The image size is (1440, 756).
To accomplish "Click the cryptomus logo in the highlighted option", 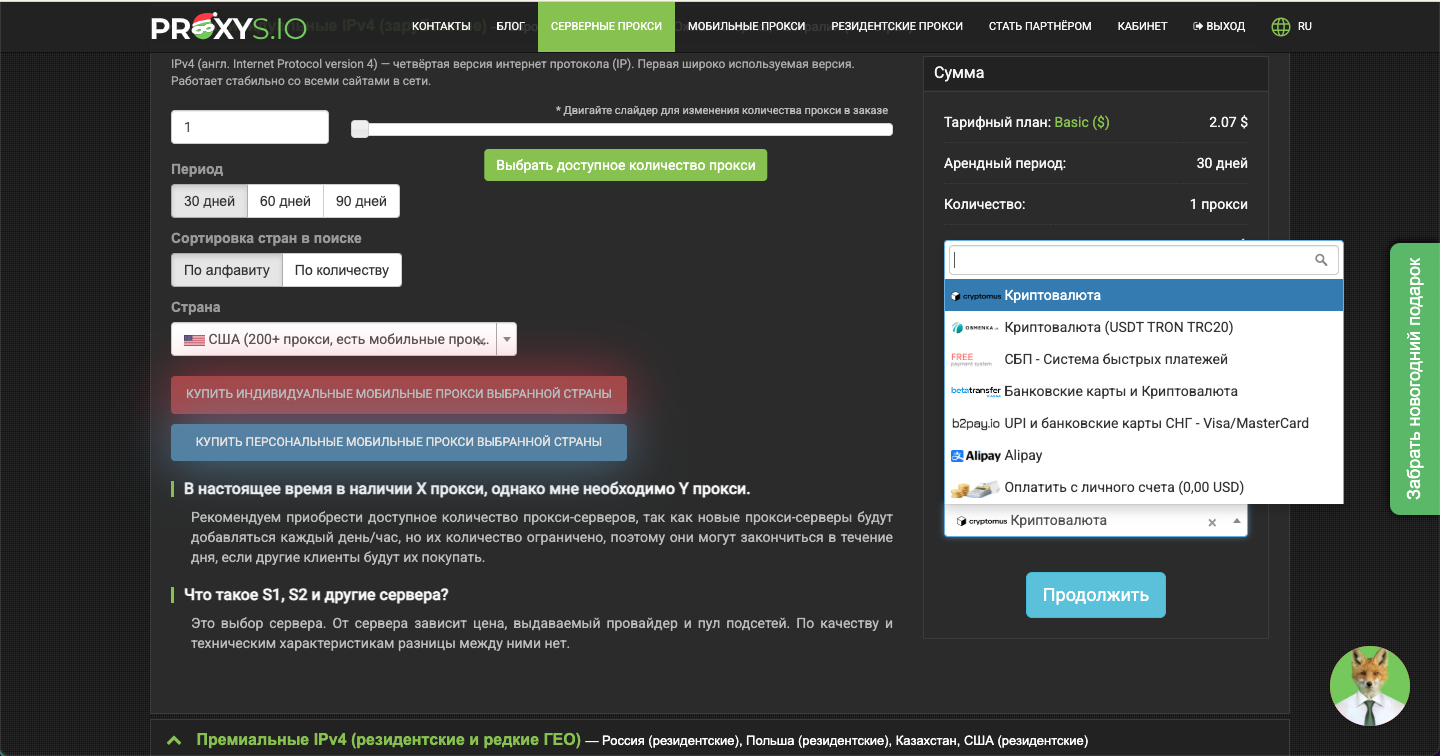I will pyautogui.click(x=976, y=296).
